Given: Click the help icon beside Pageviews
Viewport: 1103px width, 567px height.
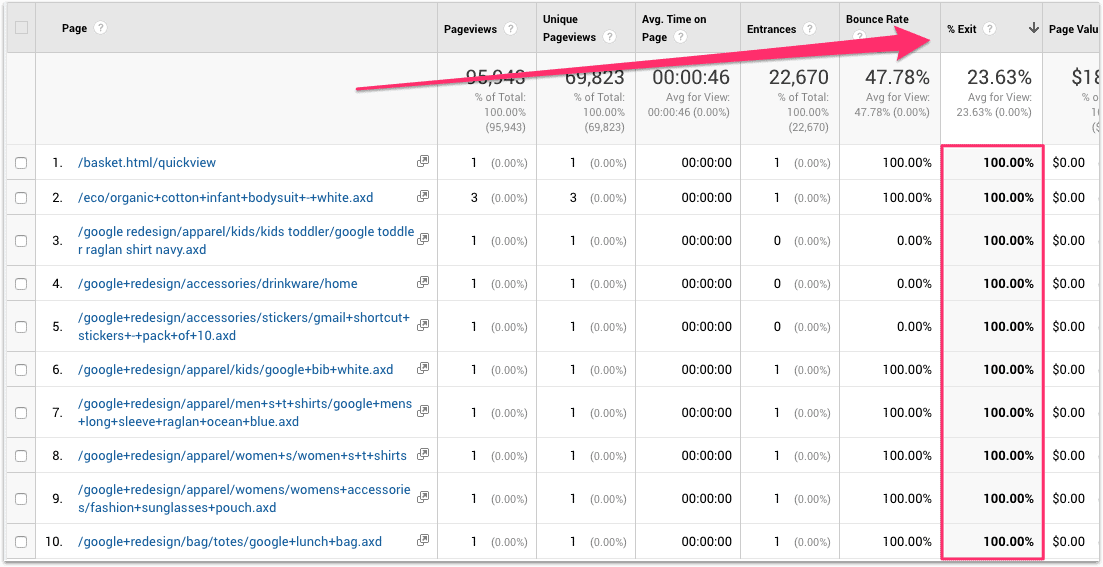Looking at the screenshot, I should coord(511,29).
